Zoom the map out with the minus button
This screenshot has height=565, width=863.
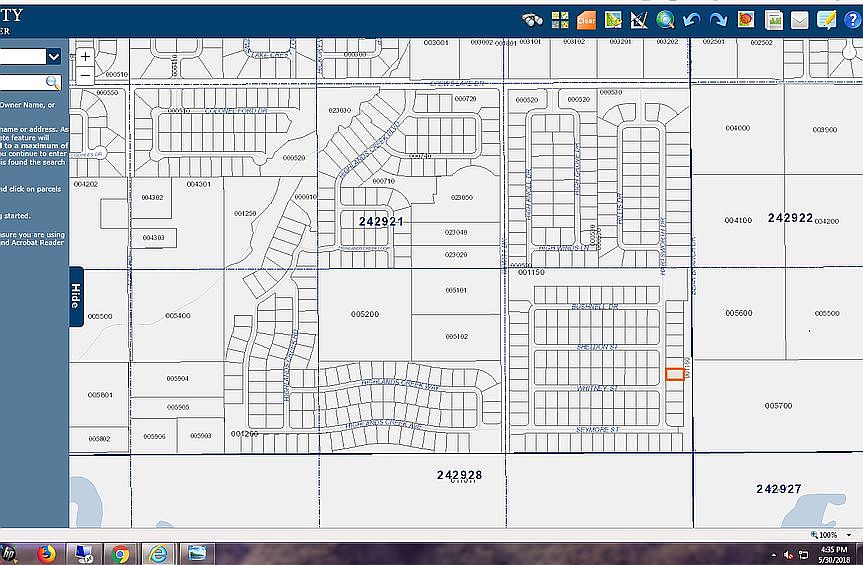tap(85, 75)
